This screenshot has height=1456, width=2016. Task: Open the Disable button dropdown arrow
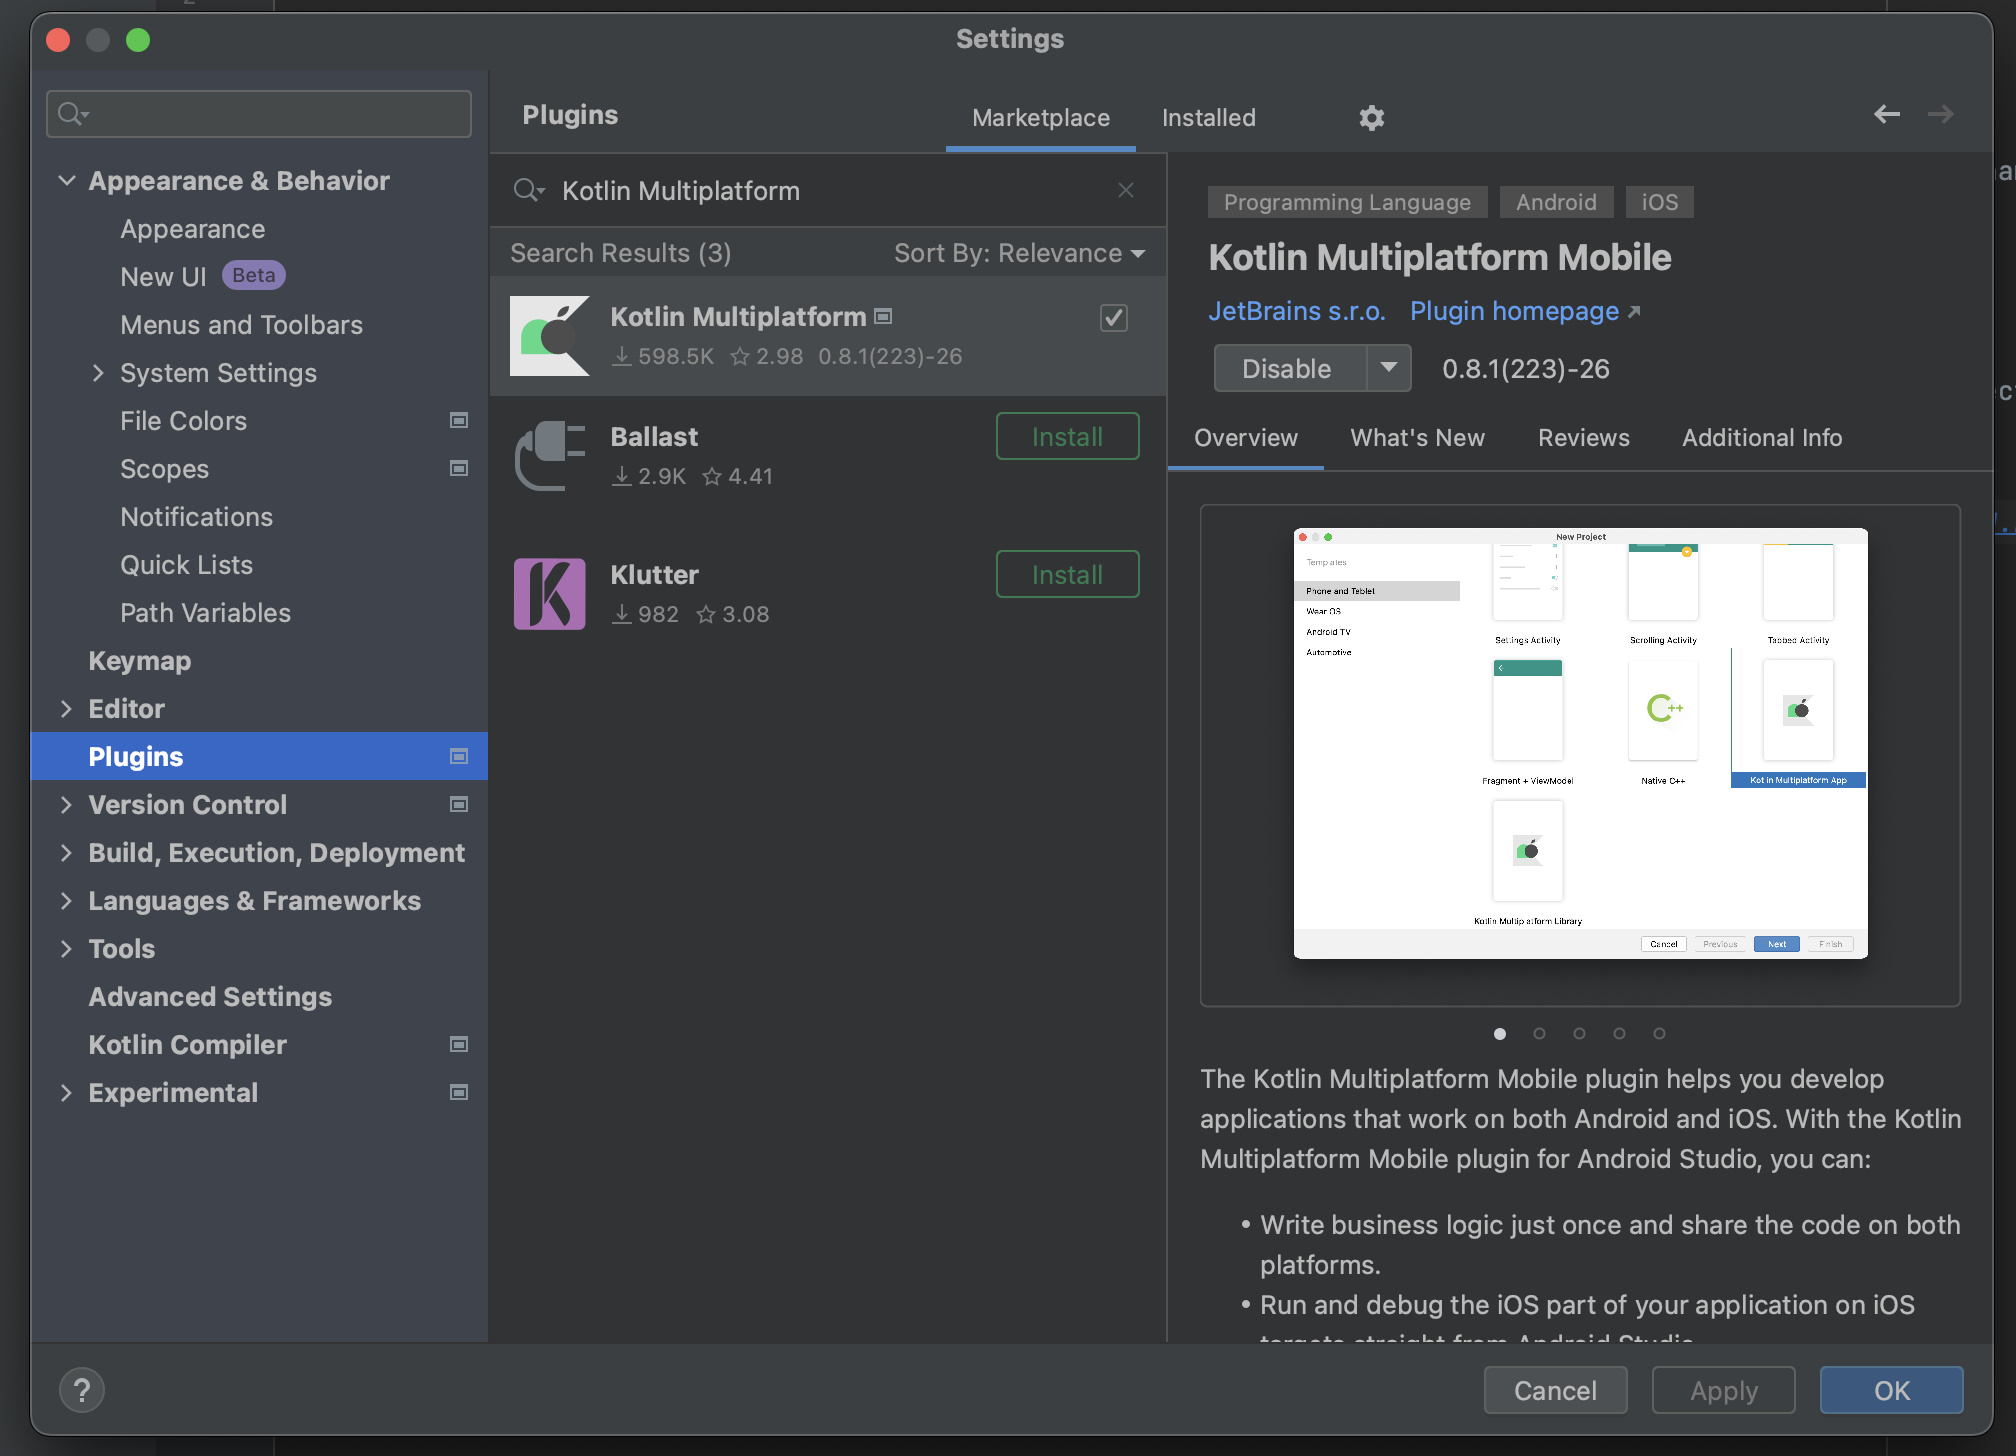[x=1389, y=368]
